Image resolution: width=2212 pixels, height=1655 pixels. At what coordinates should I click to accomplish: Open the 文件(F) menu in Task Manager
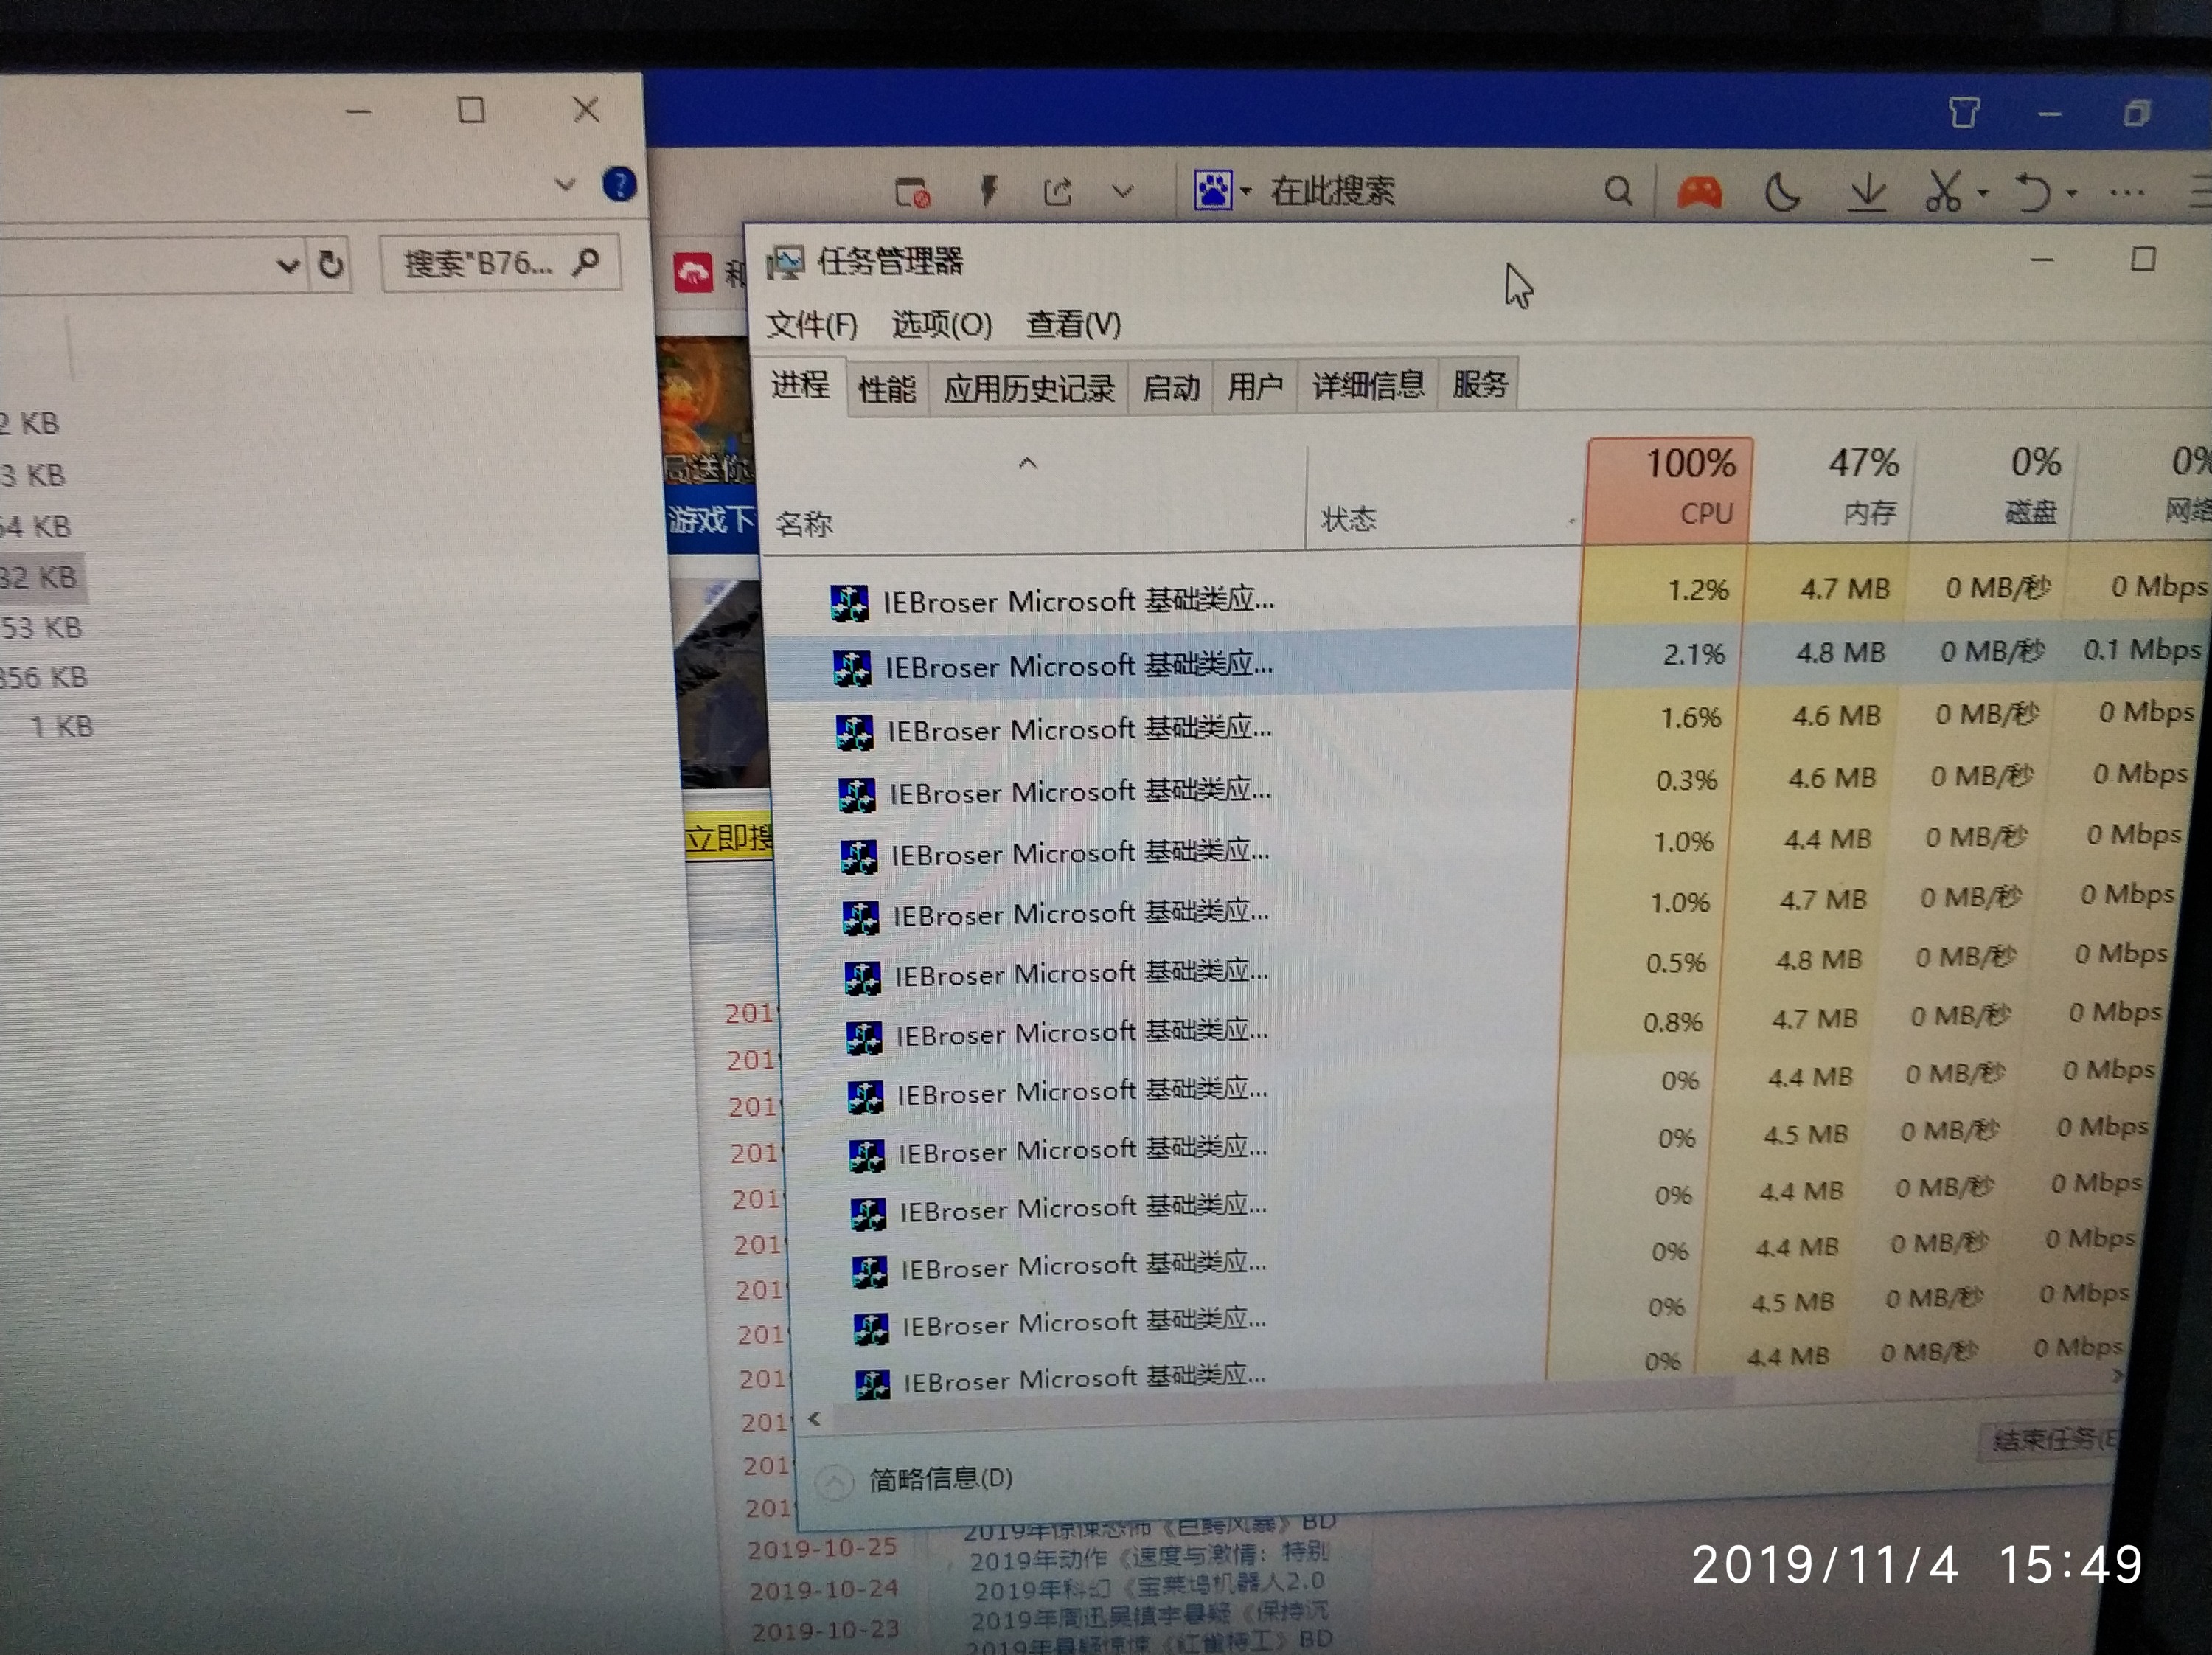click(811, 324)
